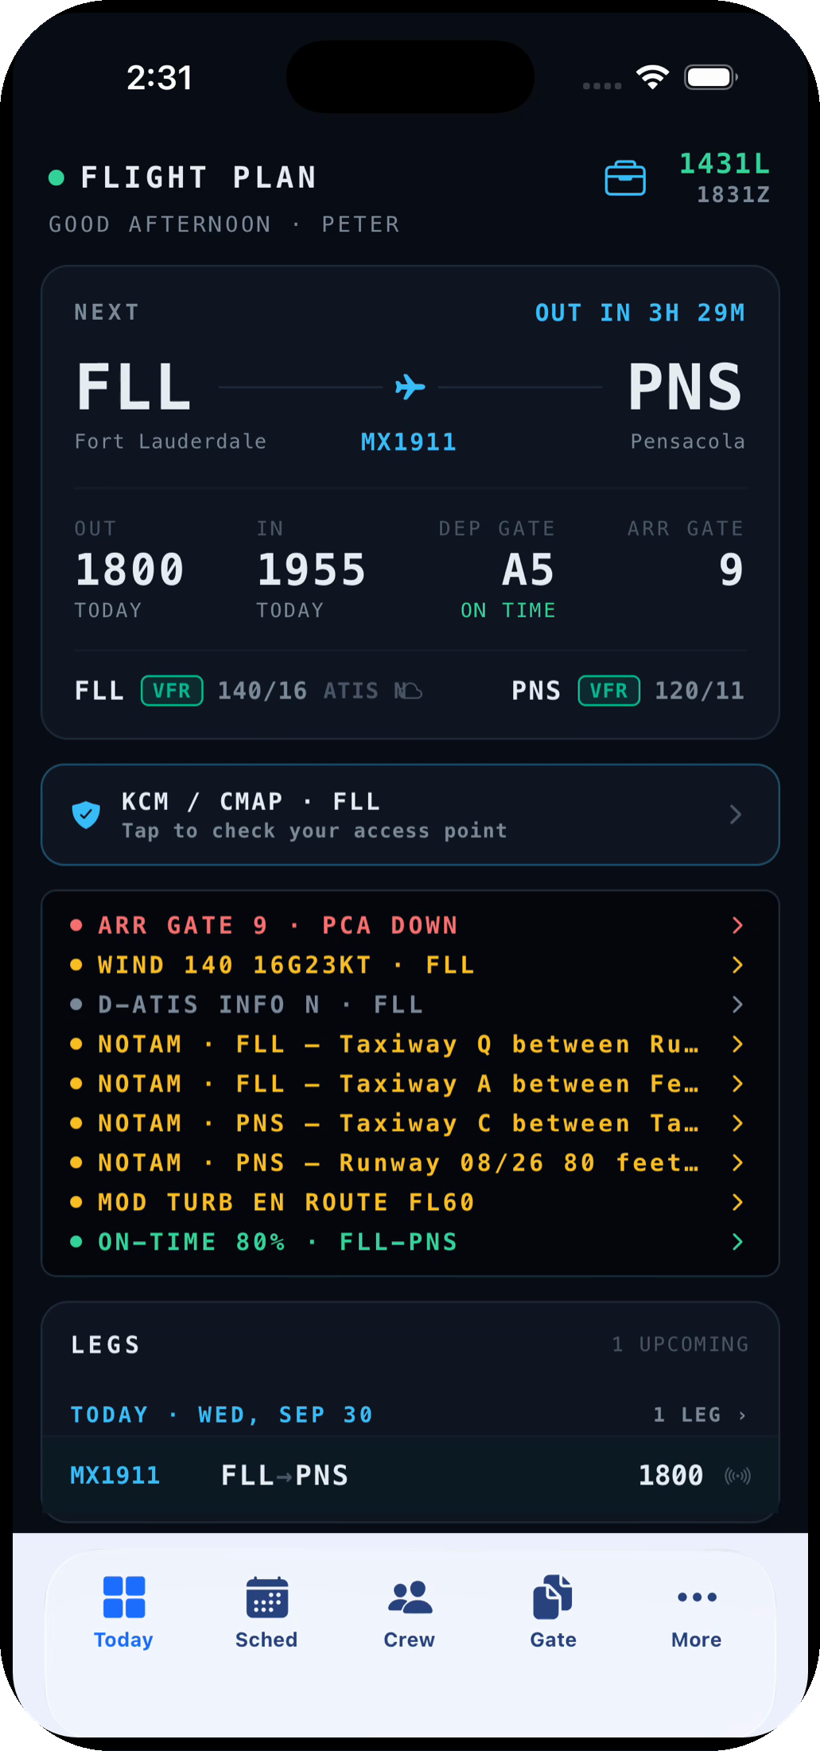This screenshot has width=820, height=1751.
Task: Tap the 1831Z zulu time
Action: click(x=733, y=195)
